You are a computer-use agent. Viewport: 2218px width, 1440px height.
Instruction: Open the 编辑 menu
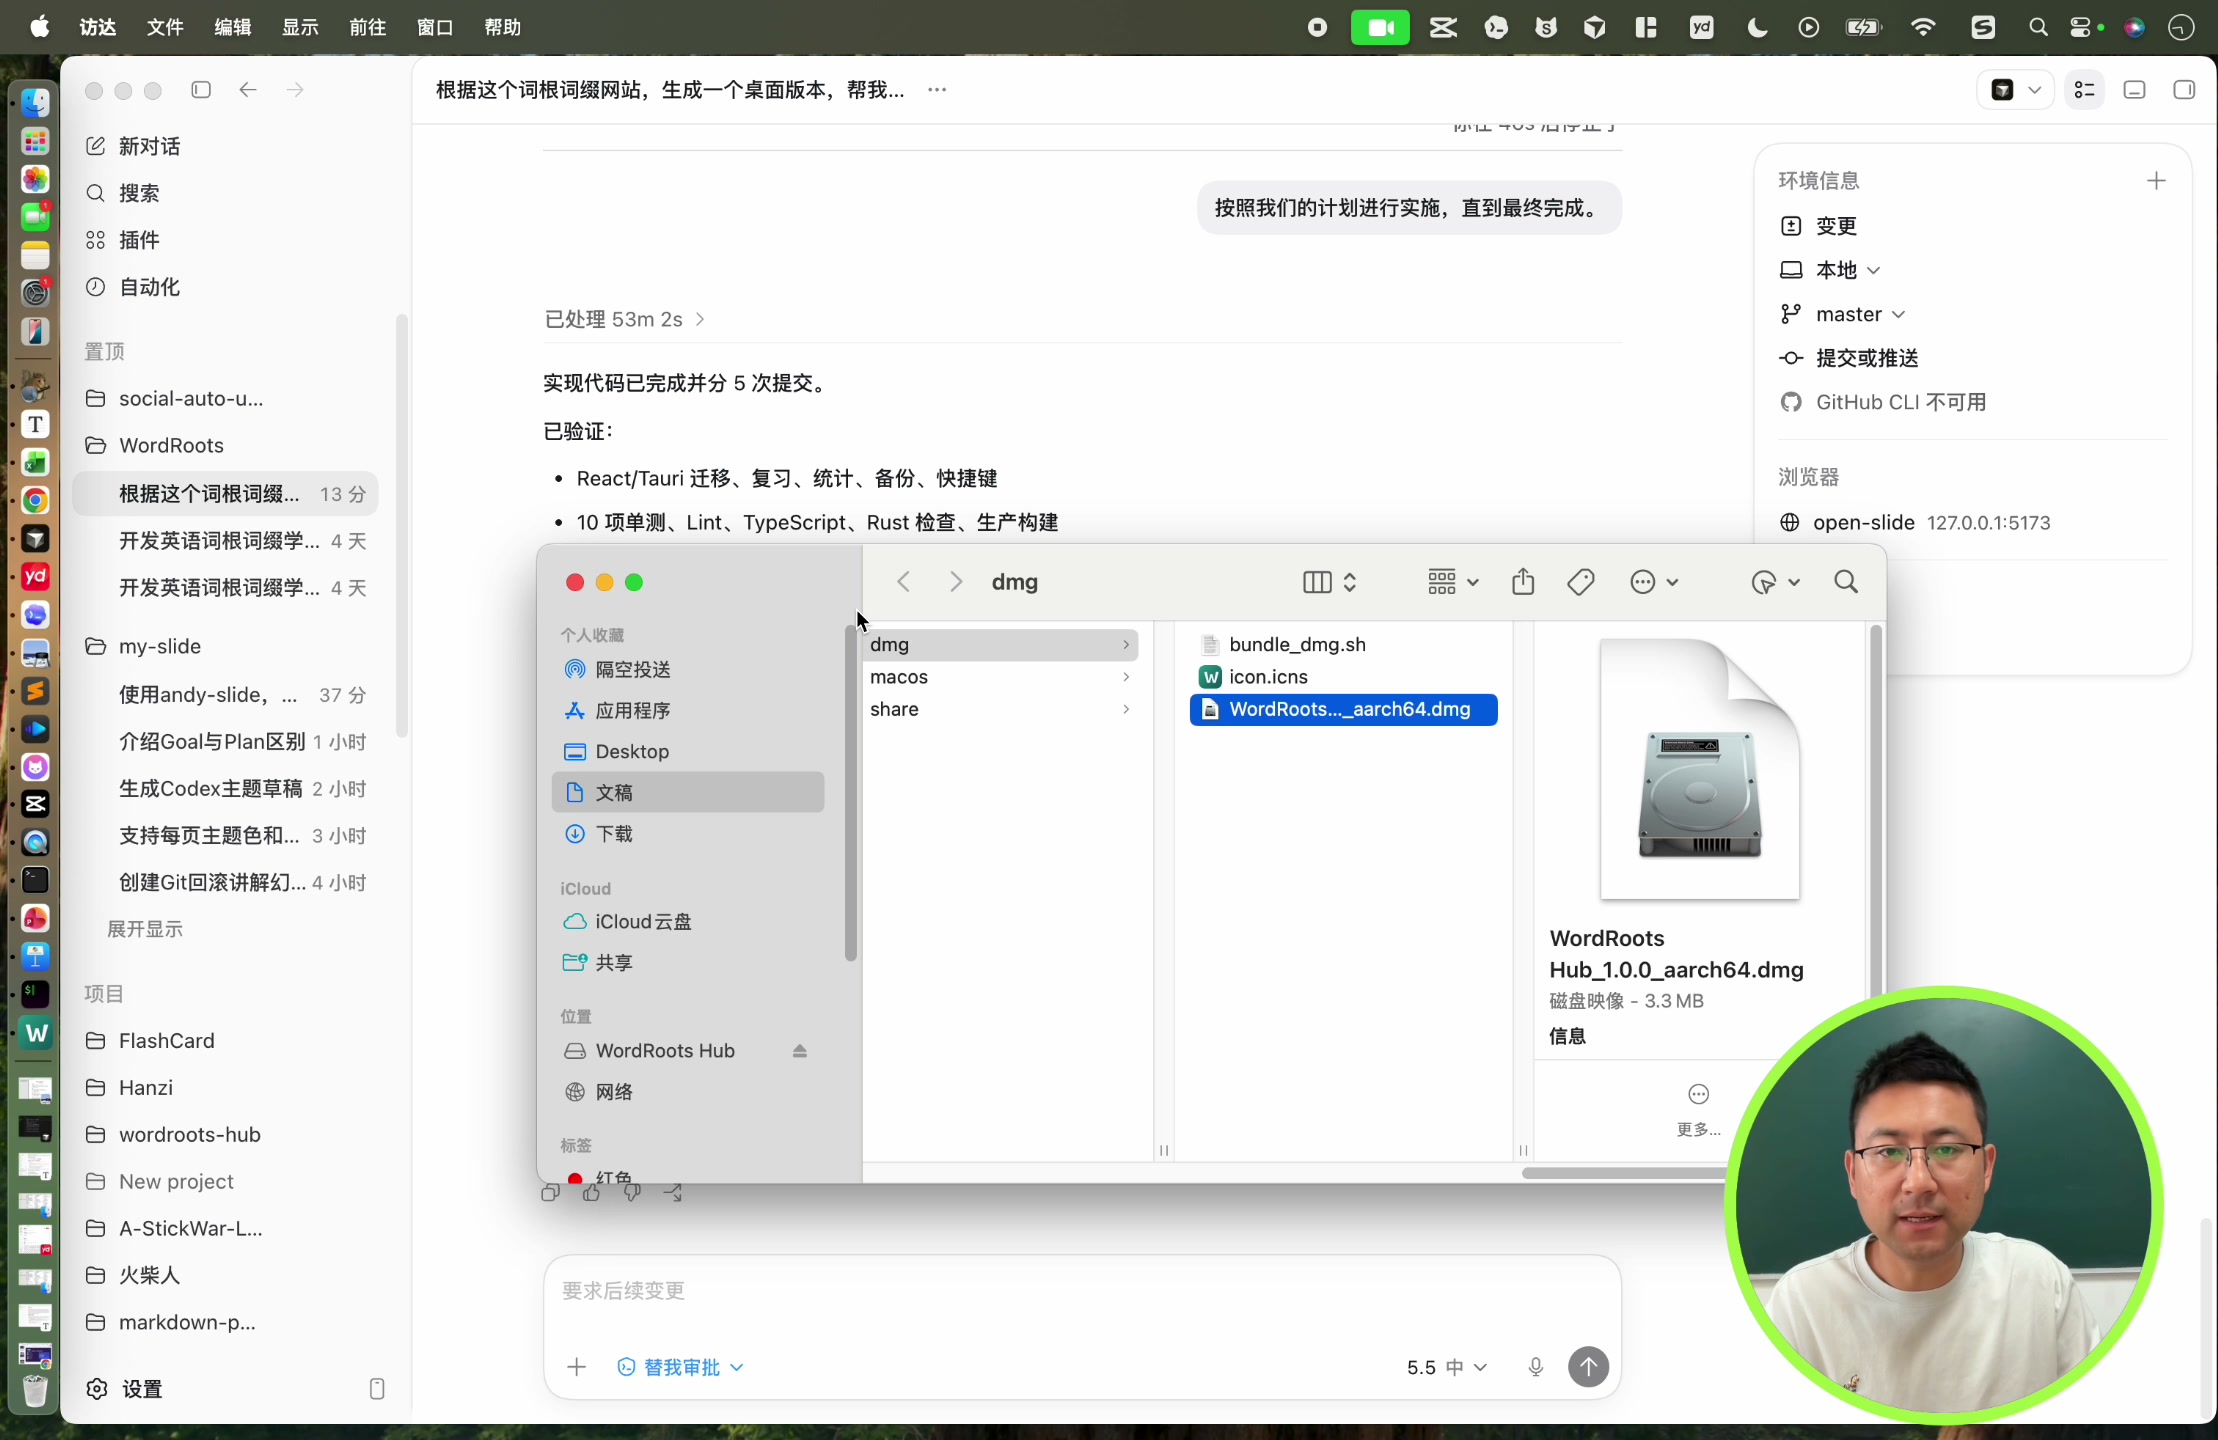coord(233,28)
